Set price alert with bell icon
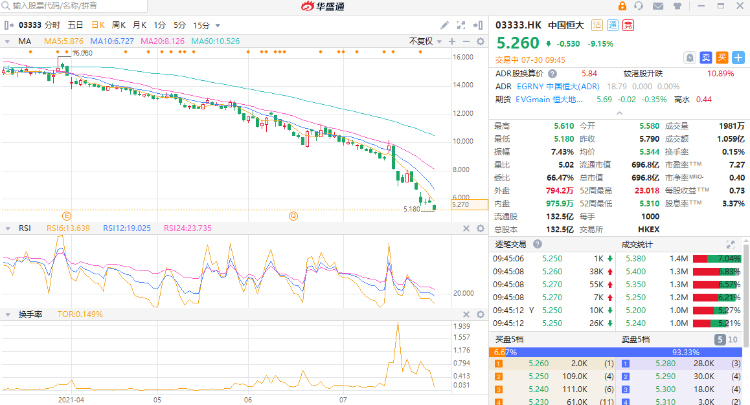Viewport: 750px width, 405px height. tap(690, 57)
